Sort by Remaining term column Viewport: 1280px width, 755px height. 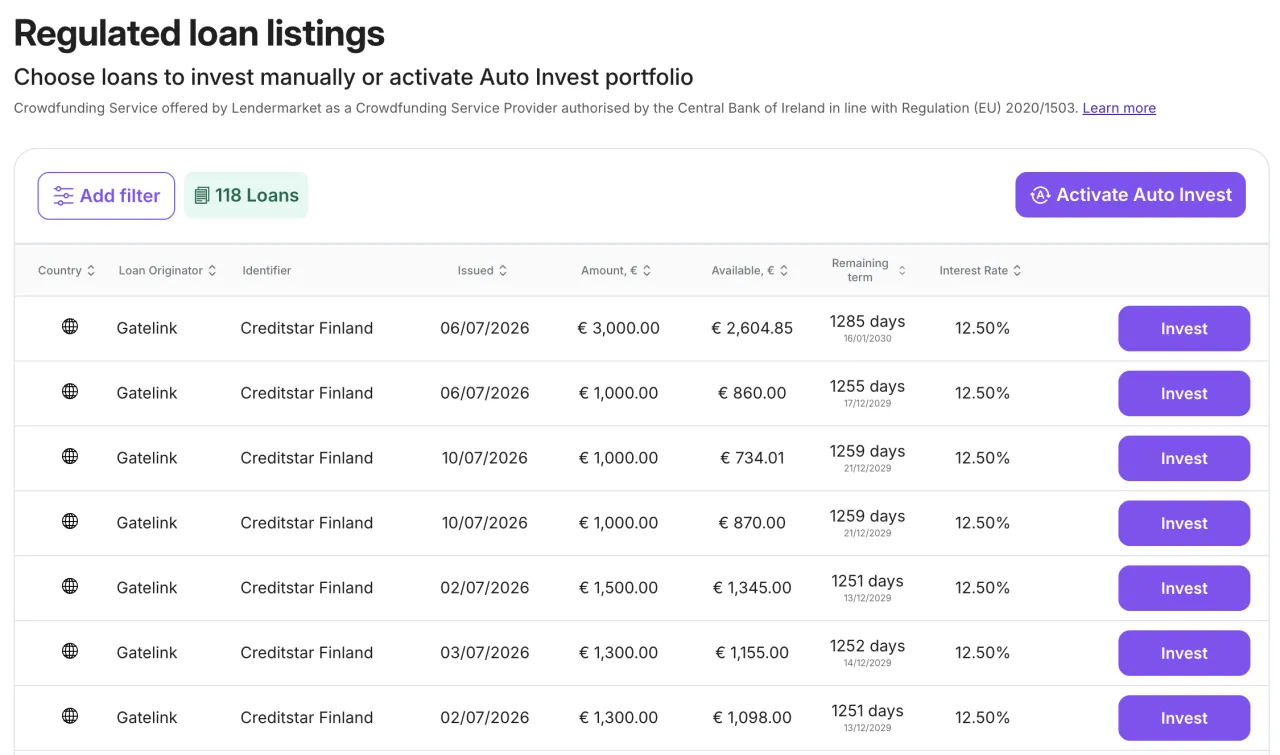click(x=869, y=270)
